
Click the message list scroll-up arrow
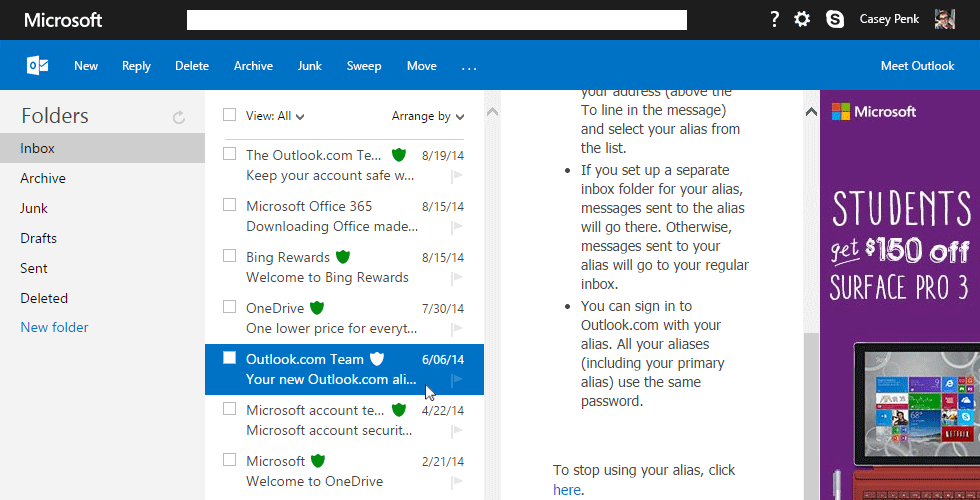[492, 112]
